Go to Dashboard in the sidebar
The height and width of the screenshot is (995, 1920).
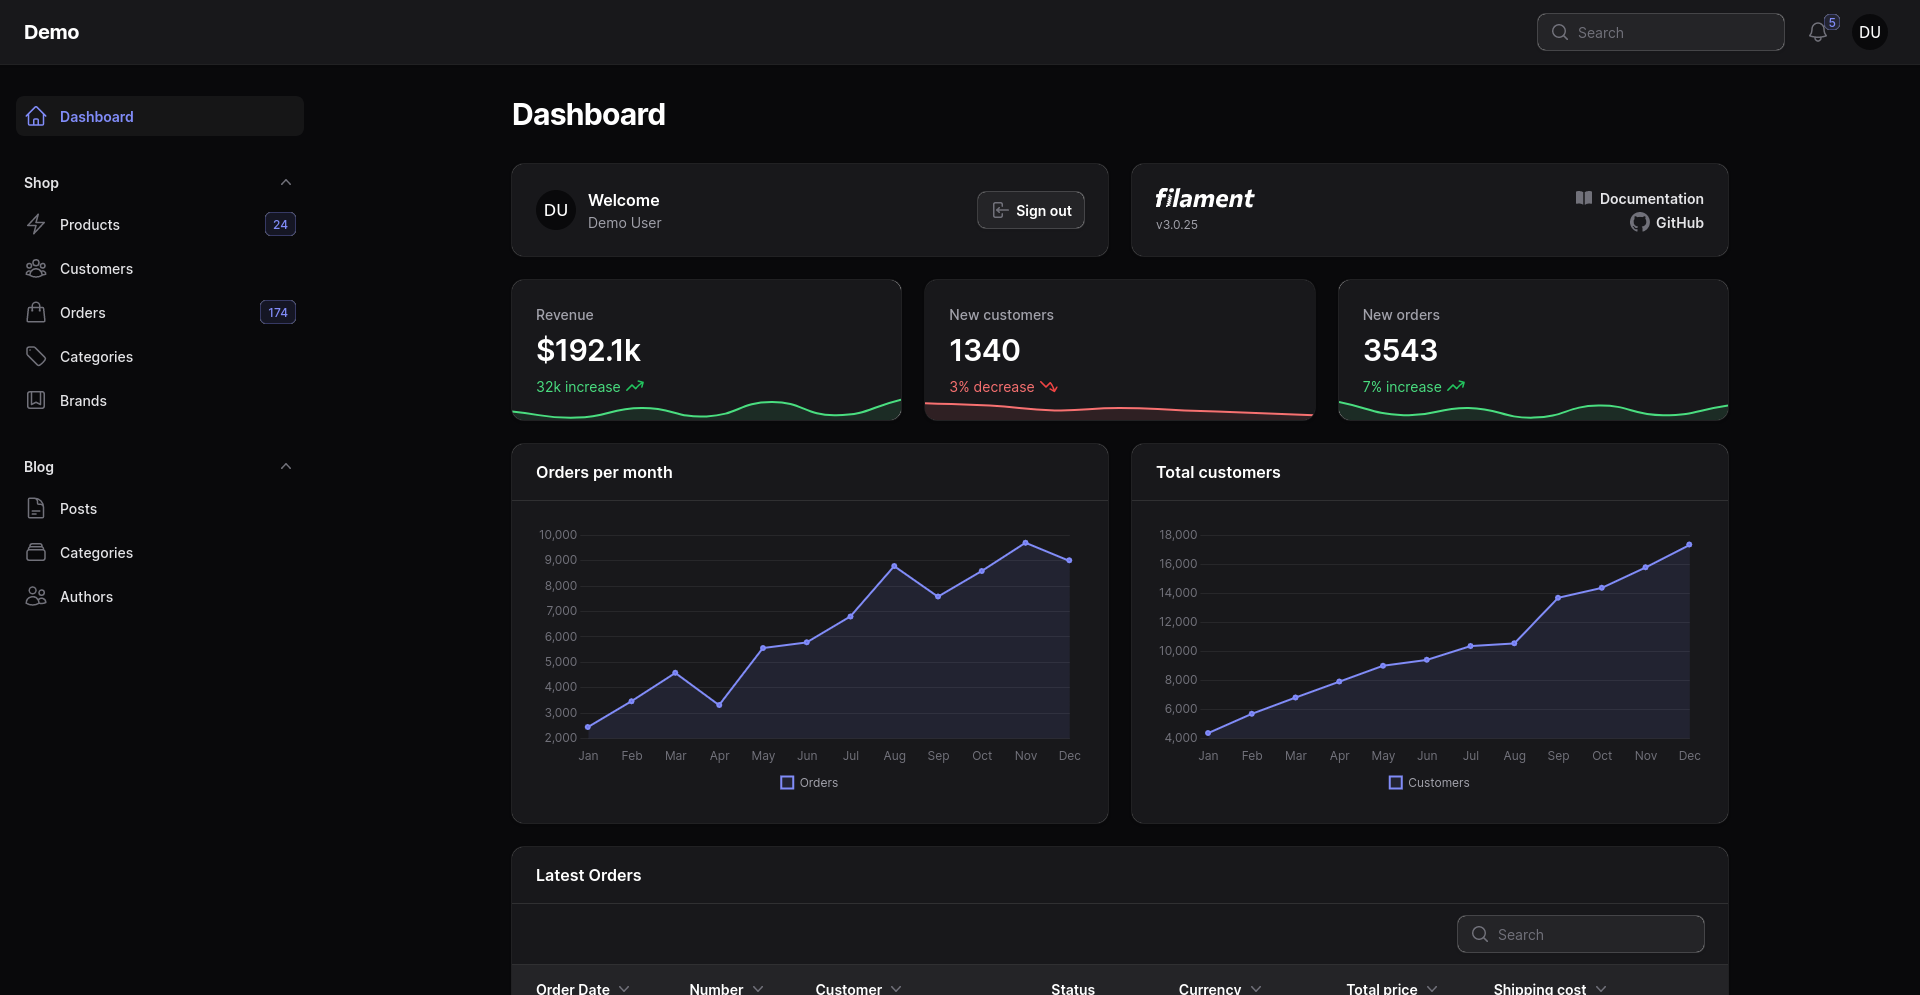click(x=96, y=117)
